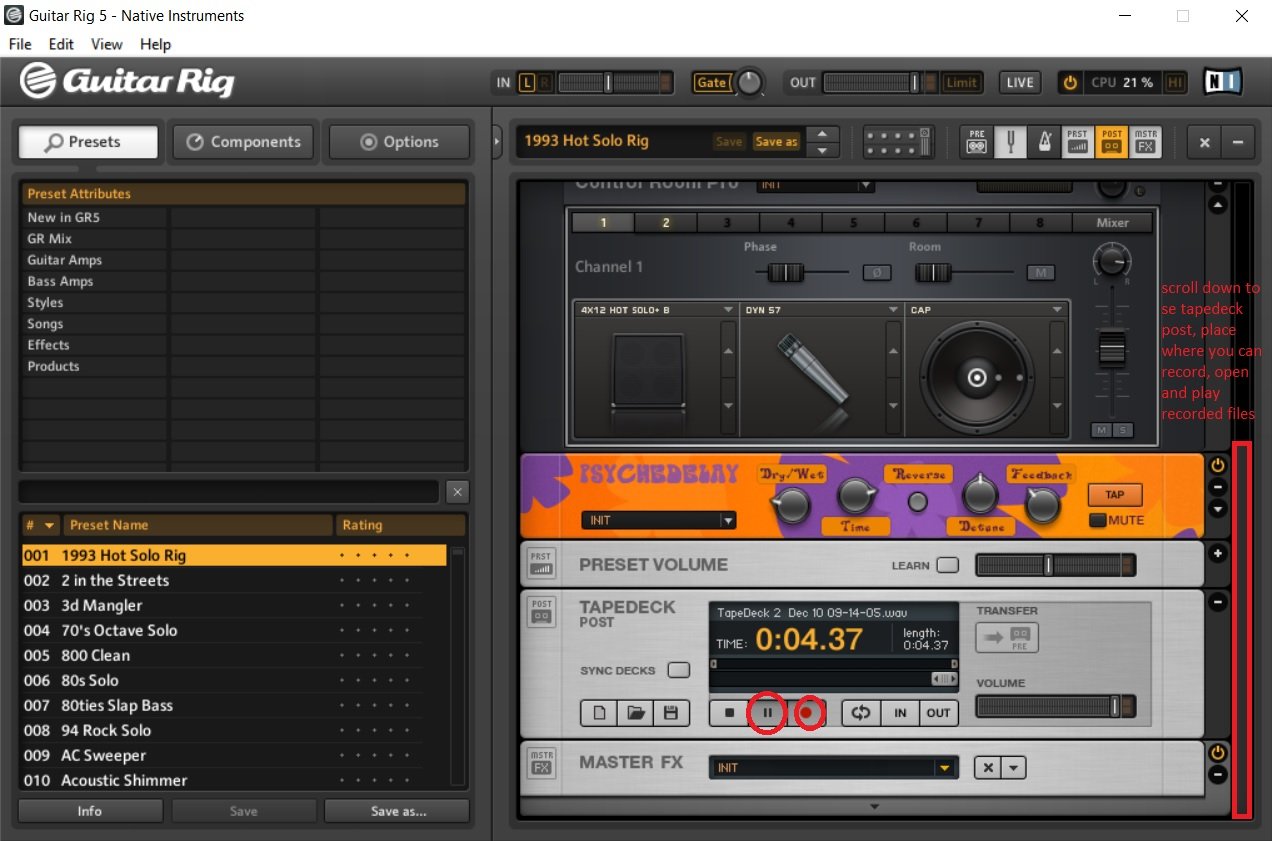Show the virtual rig kontrol pedalboard icon

(898, 142)
